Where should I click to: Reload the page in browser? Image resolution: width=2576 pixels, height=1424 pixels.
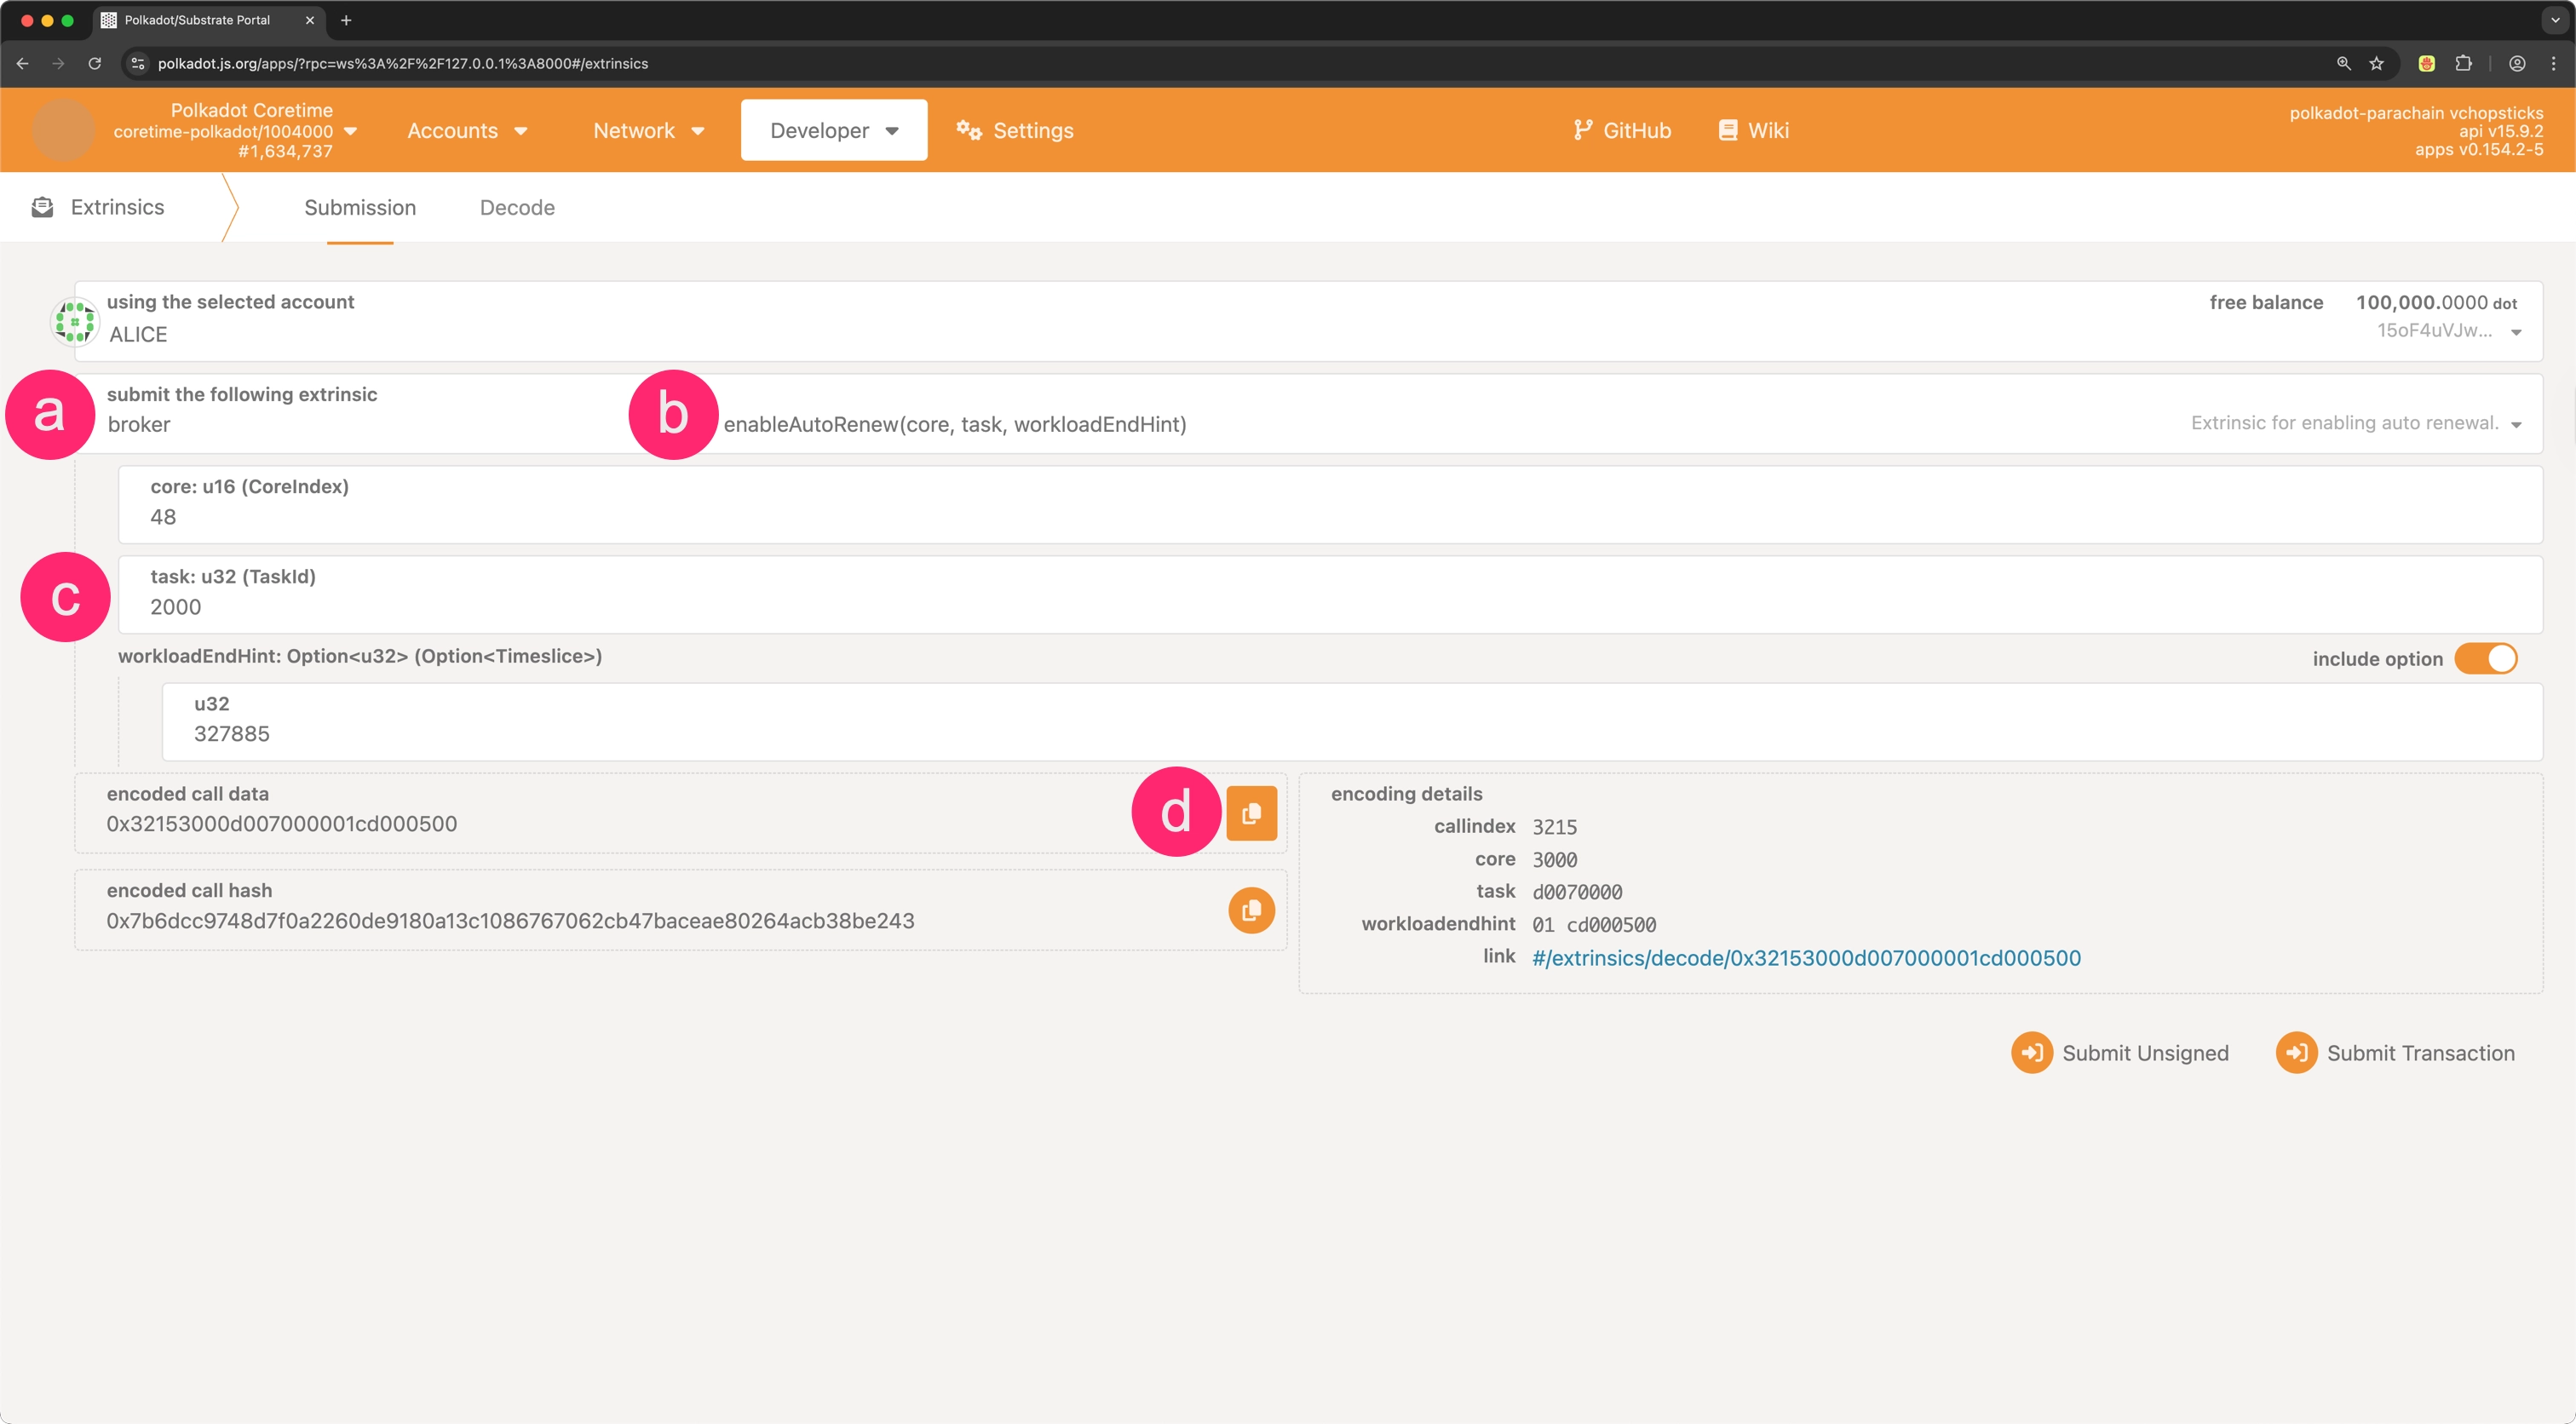pyautogui.click(x=94, y=63)
